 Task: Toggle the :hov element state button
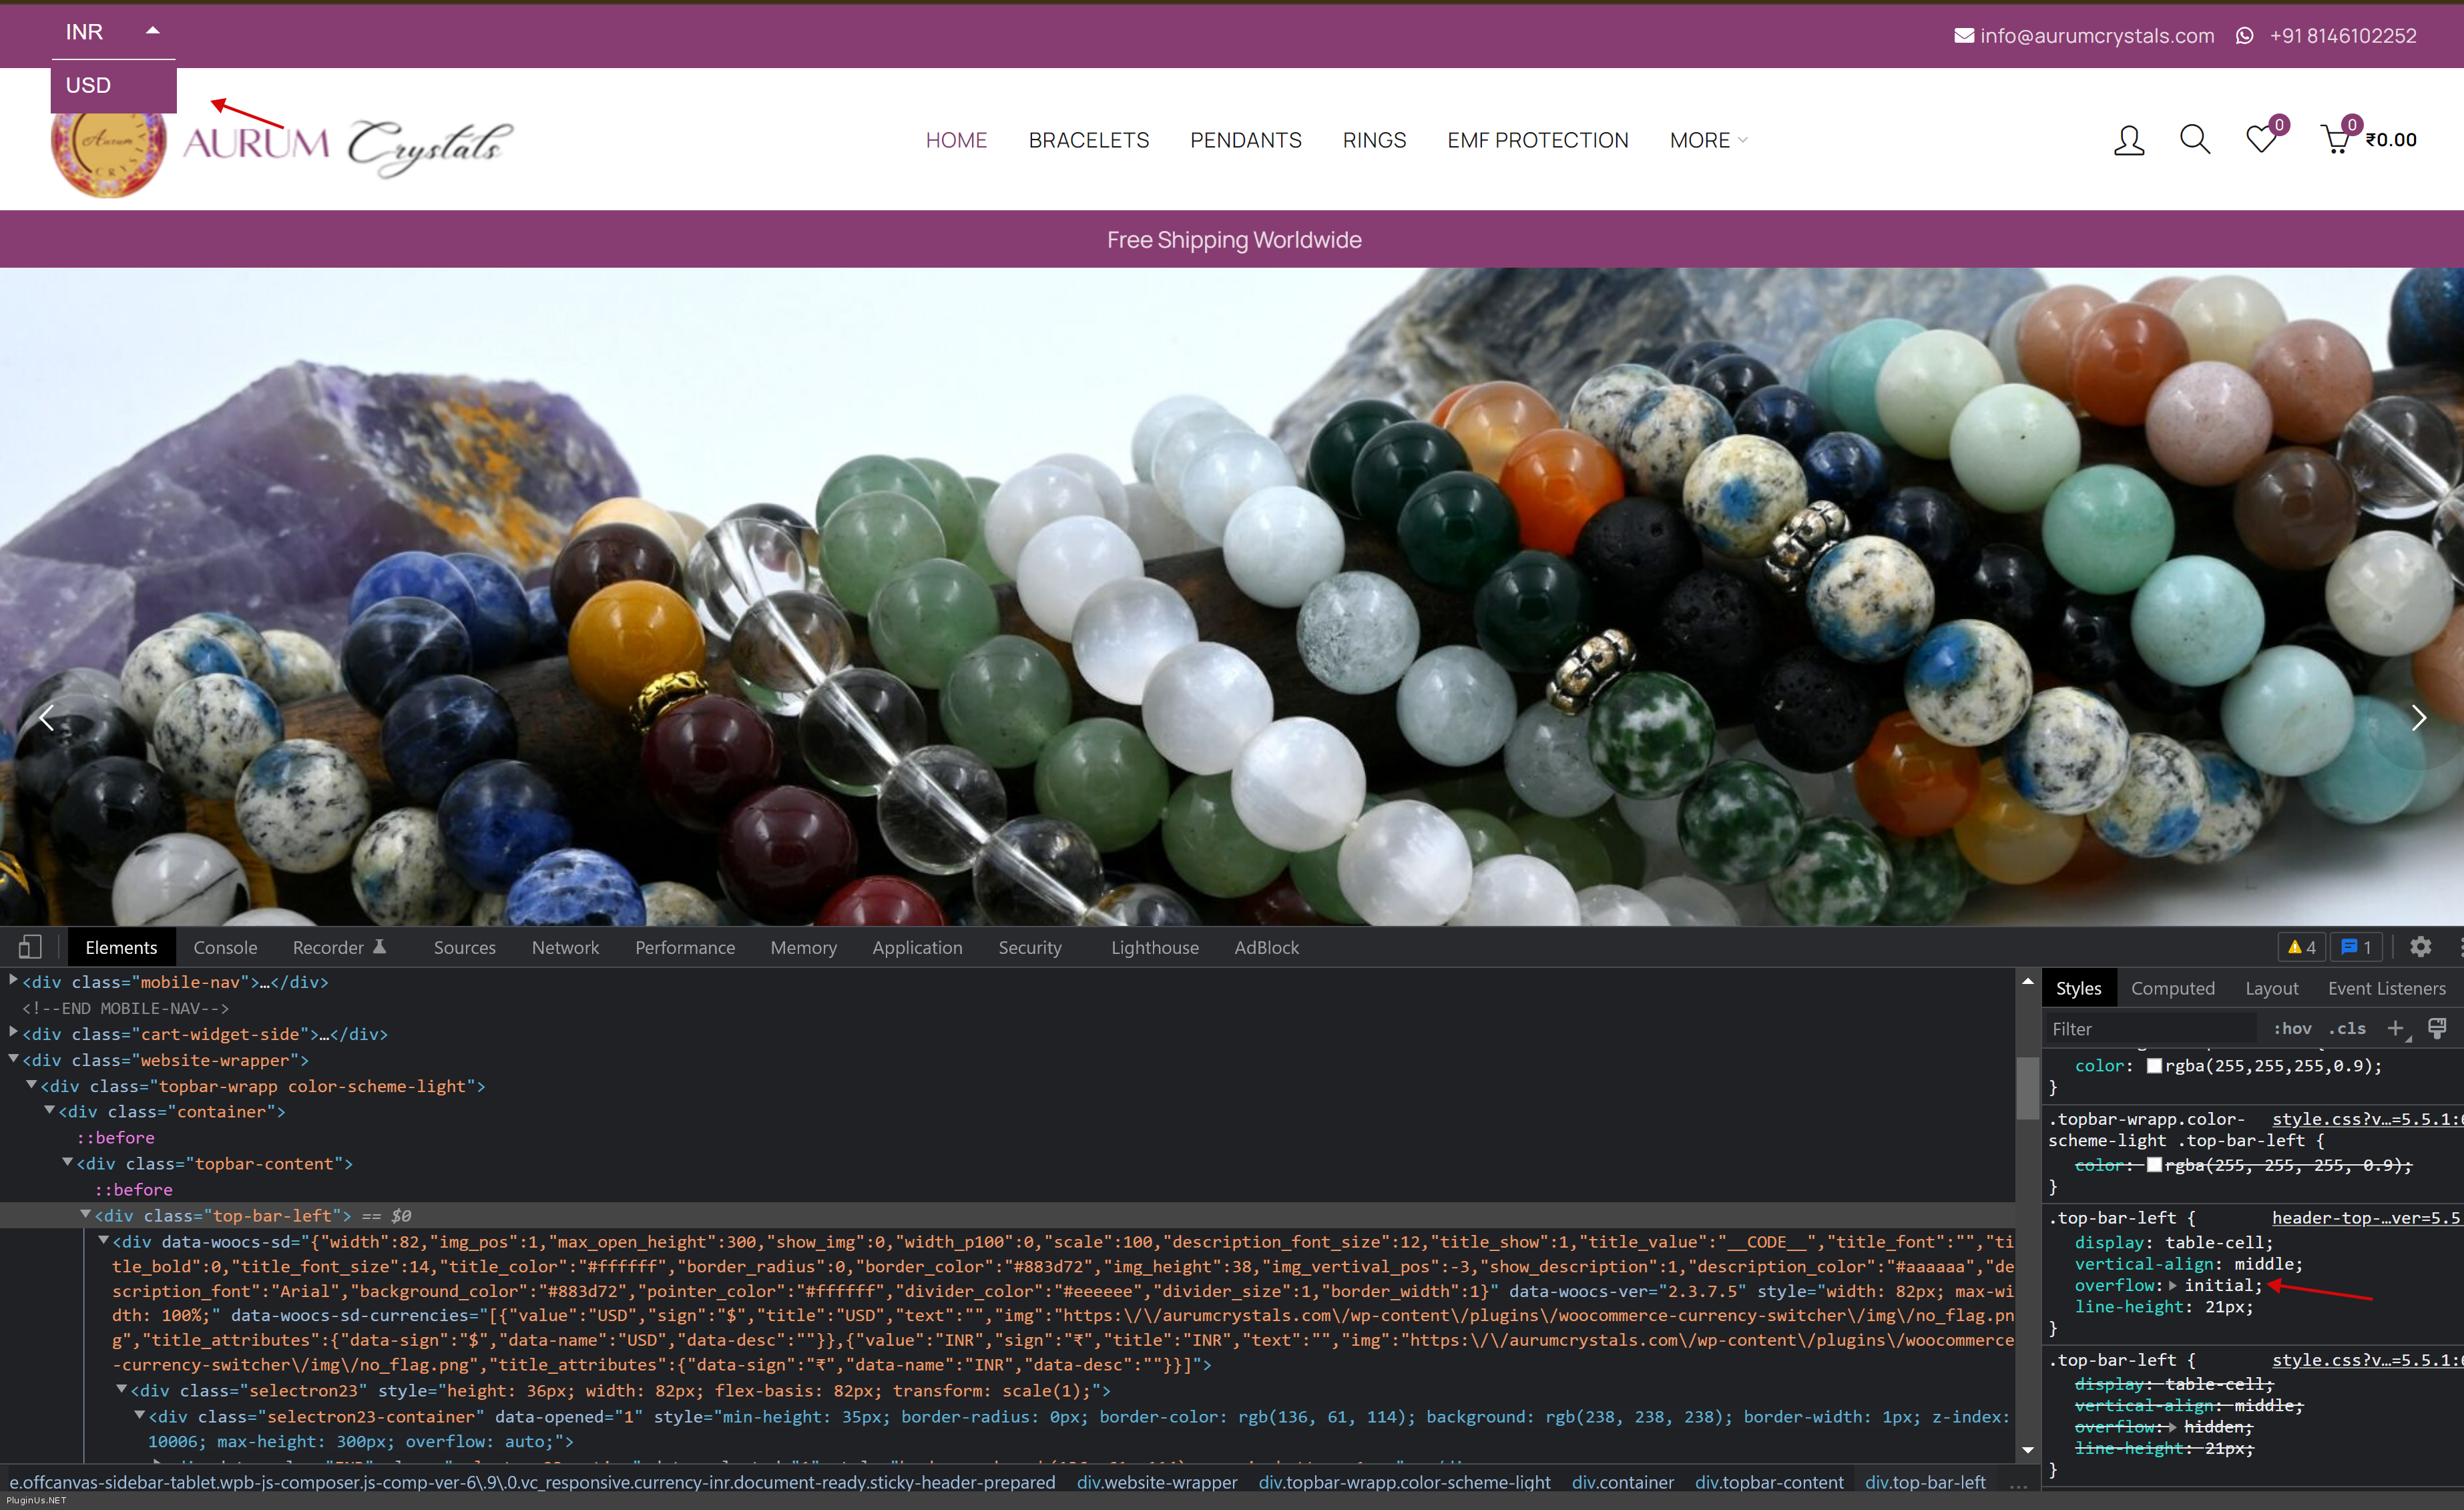[x=2292, y=1028]
